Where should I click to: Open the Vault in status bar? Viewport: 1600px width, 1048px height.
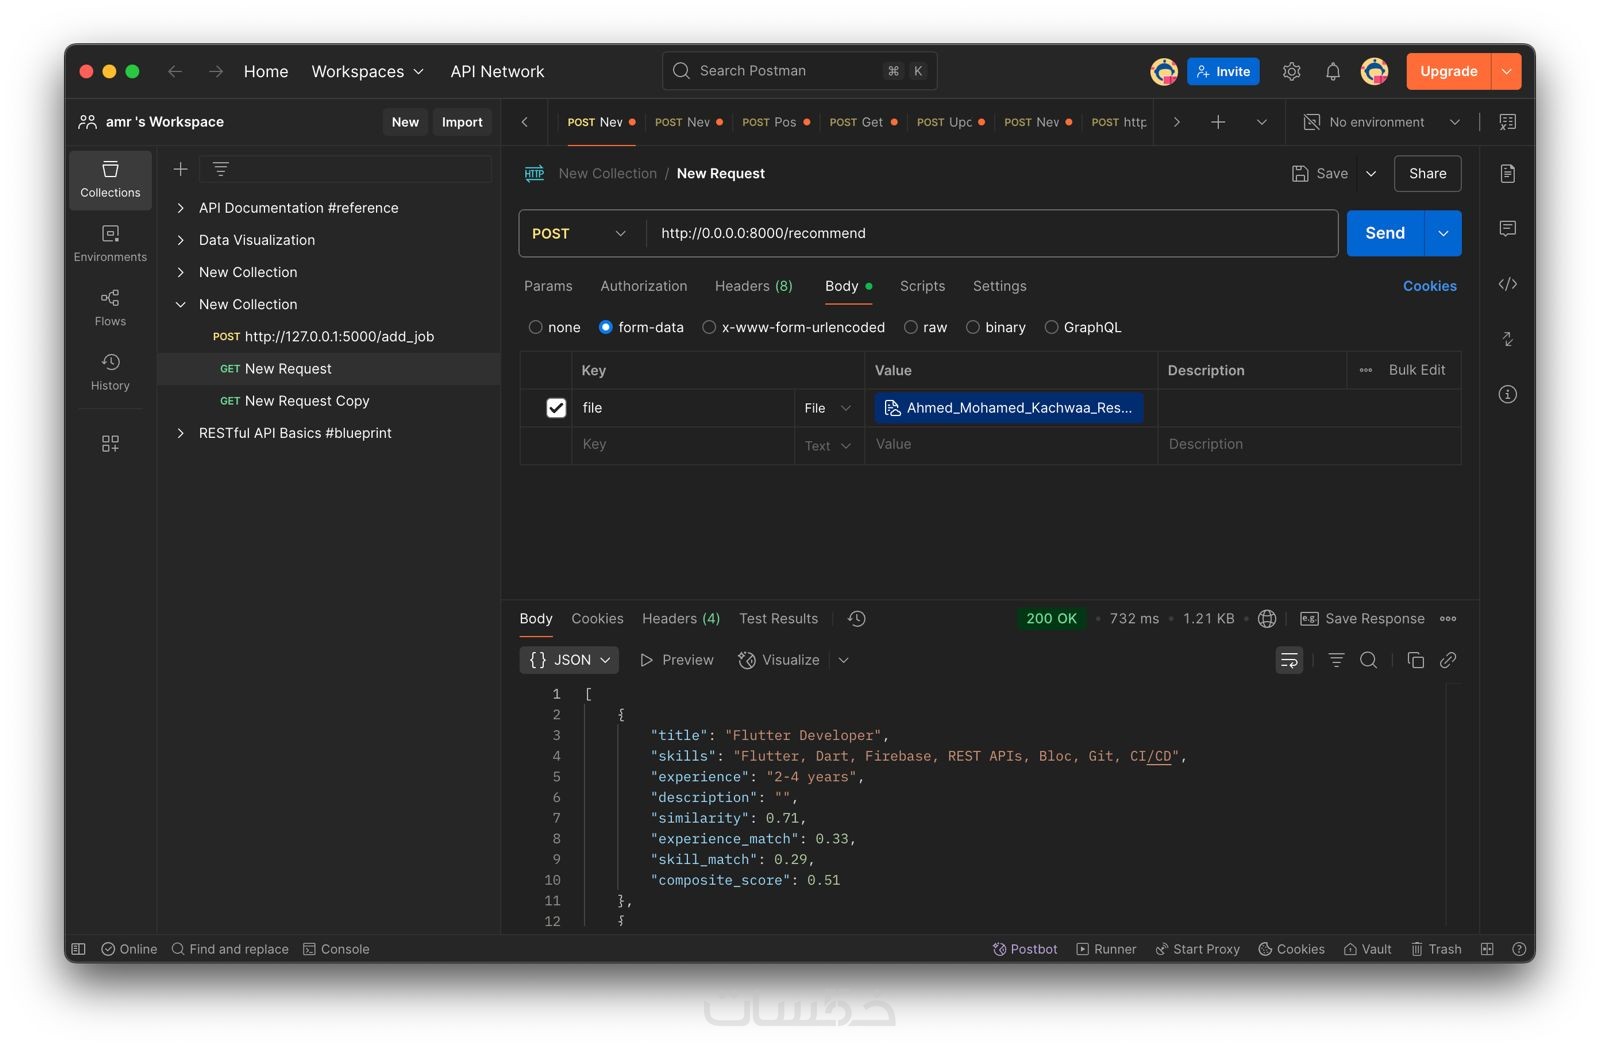[x=1367, y=949]
